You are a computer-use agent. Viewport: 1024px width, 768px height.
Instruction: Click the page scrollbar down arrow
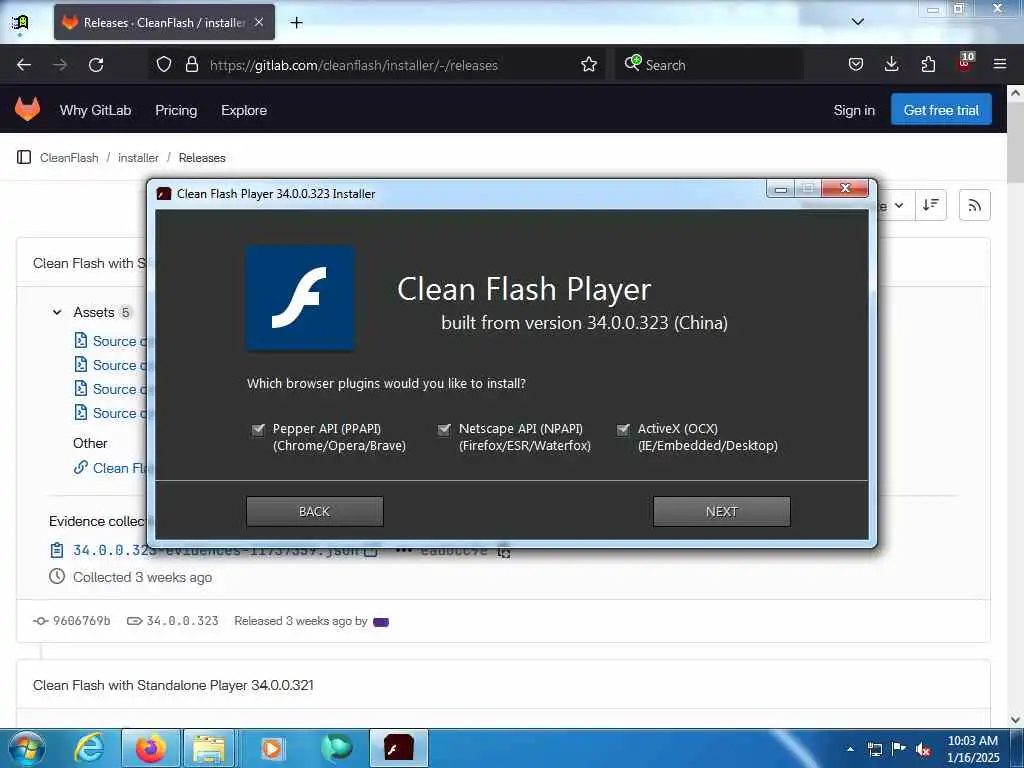[x=1016, y=720]
